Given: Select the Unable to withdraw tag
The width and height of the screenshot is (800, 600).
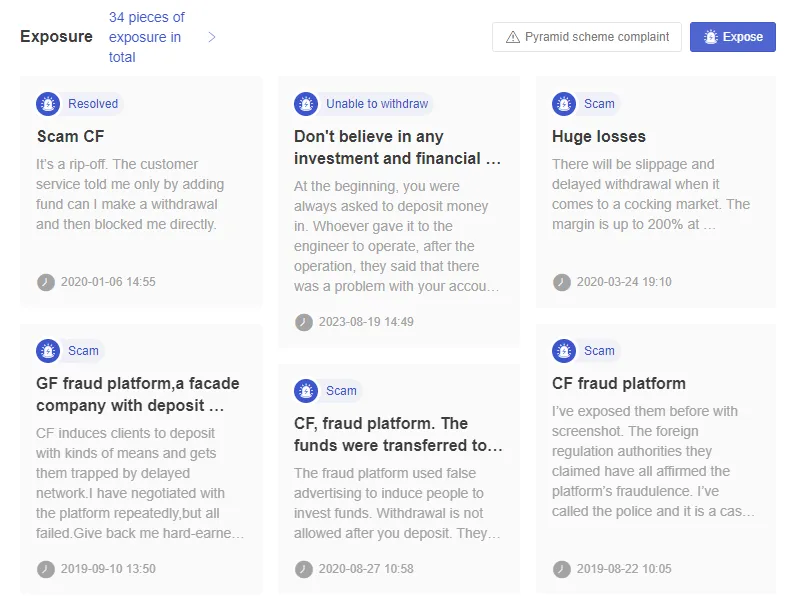Looking at the screenshot, I should click(377, 104).
